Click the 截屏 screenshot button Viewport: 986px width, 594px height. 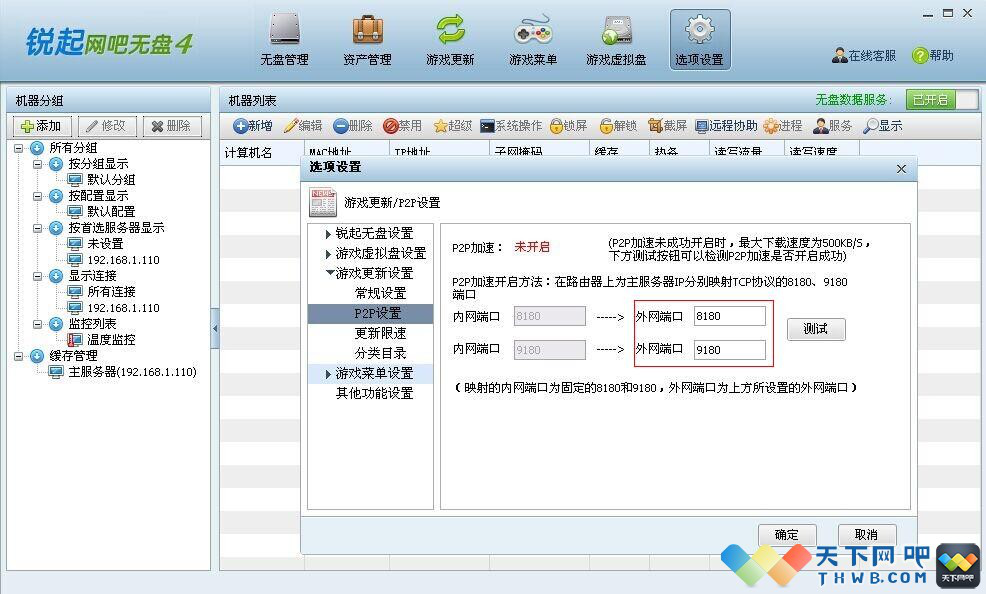667,126
